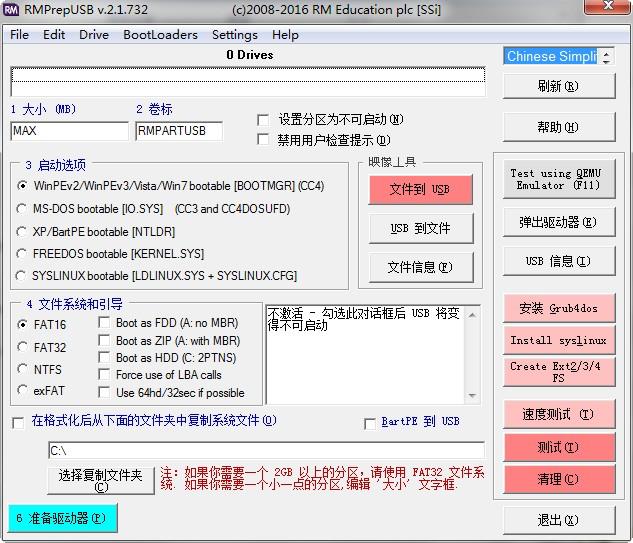Click the drive list box
This screenshot has height=543, width=633.
coord(247,81)
